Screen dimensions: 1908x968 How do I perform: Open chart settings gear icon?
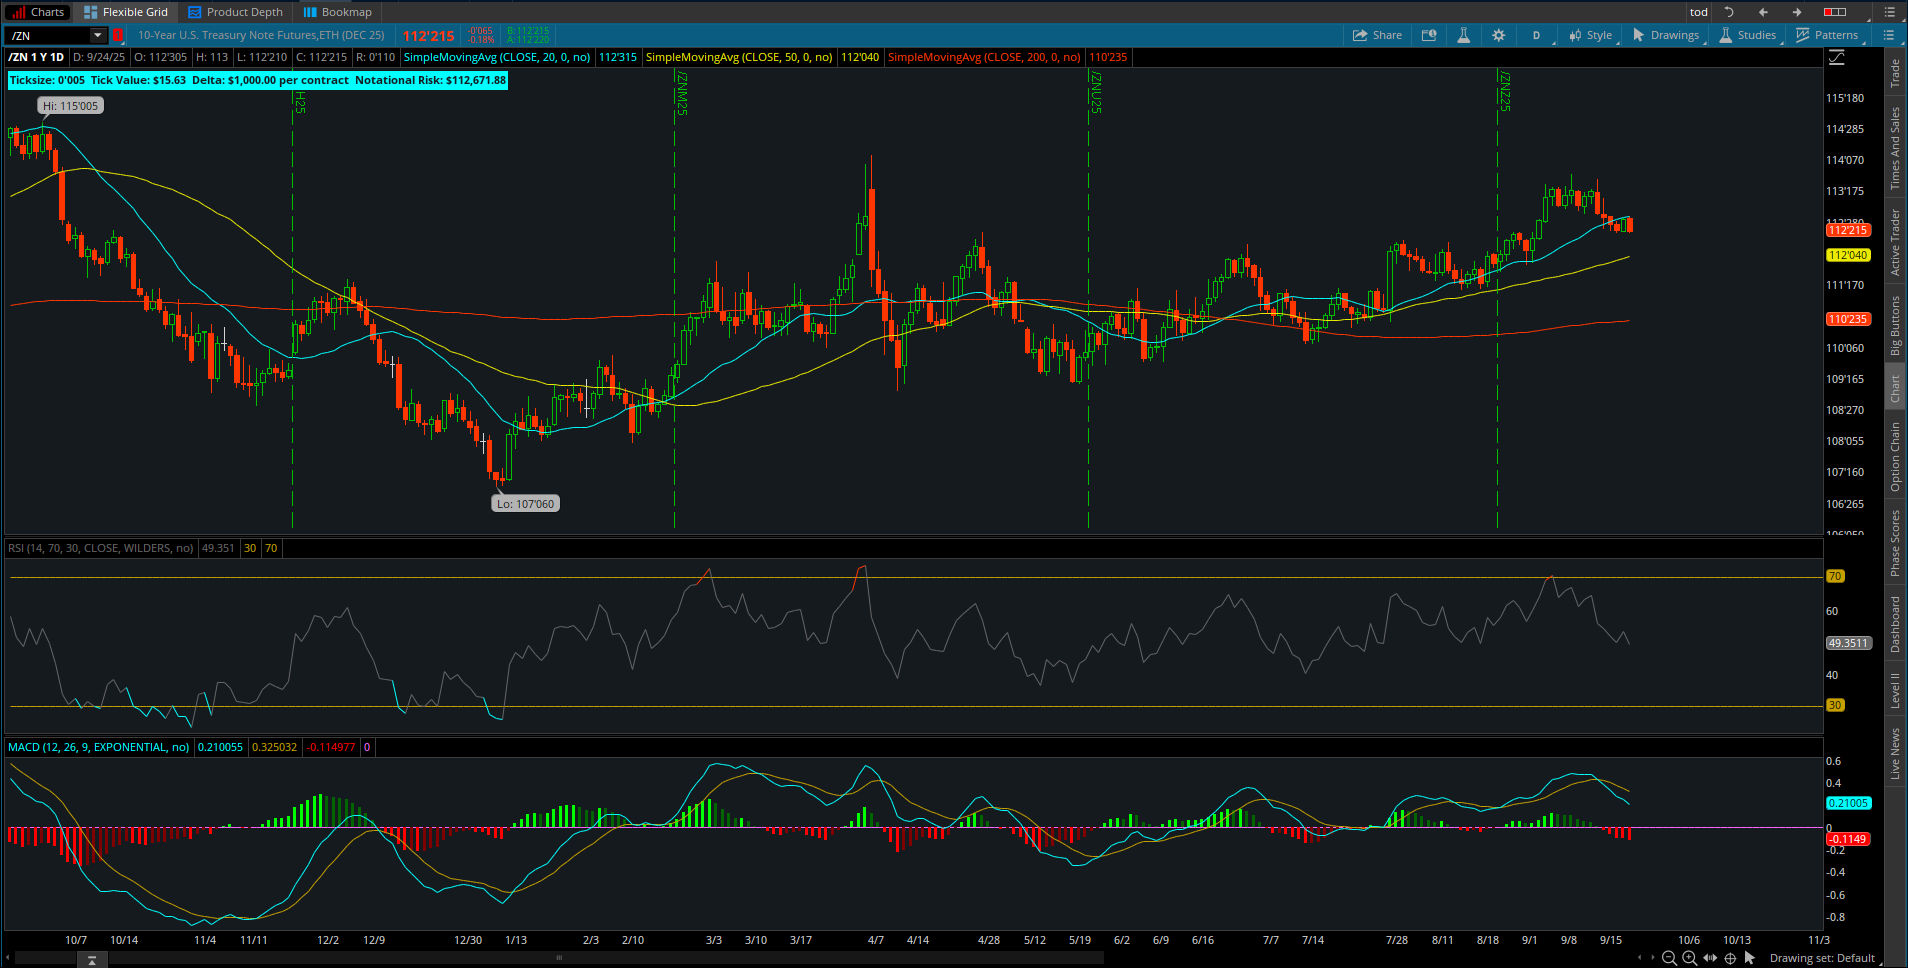(x=1498, y=35)
